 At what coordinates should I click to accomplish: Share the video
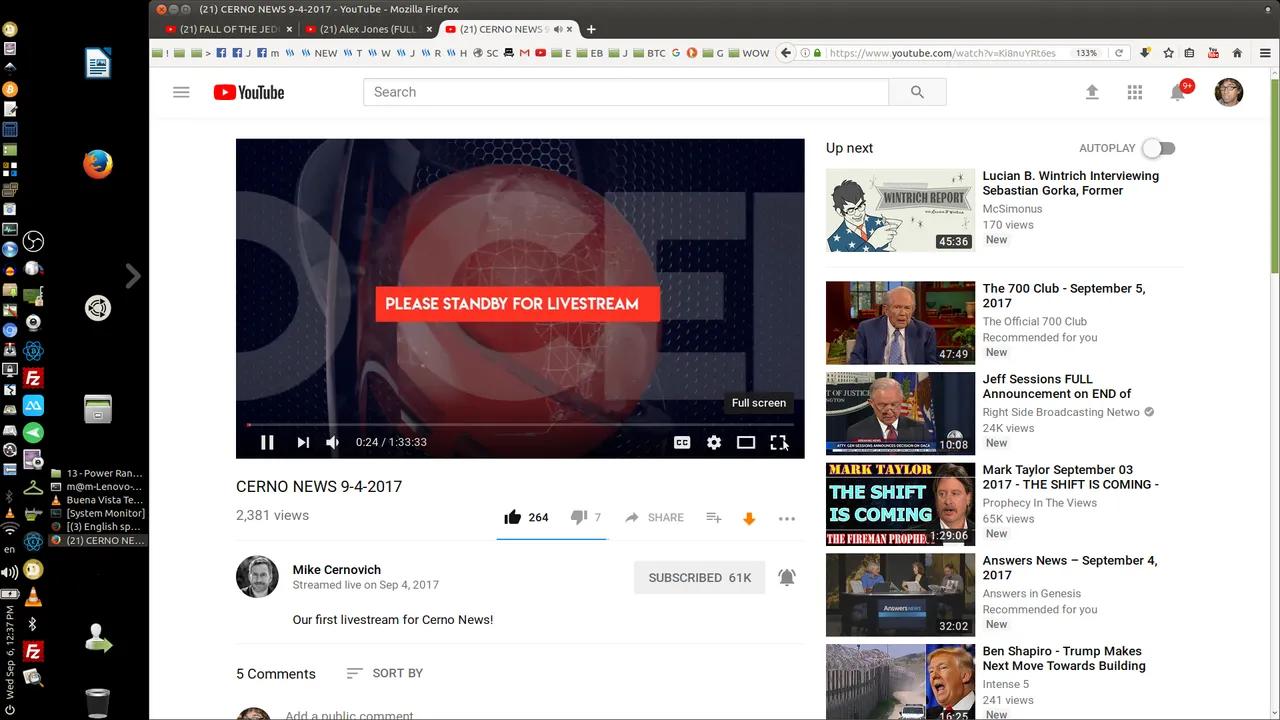pos(654,517)
